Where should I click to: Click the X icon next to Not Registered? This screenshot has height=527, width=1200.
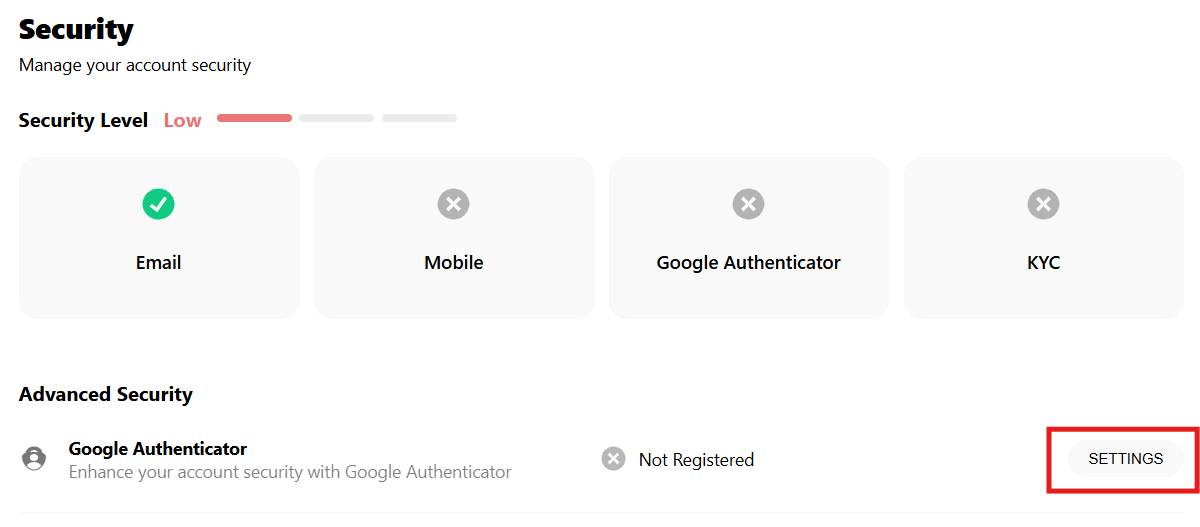pyautogui.click(x=613, y=459)
